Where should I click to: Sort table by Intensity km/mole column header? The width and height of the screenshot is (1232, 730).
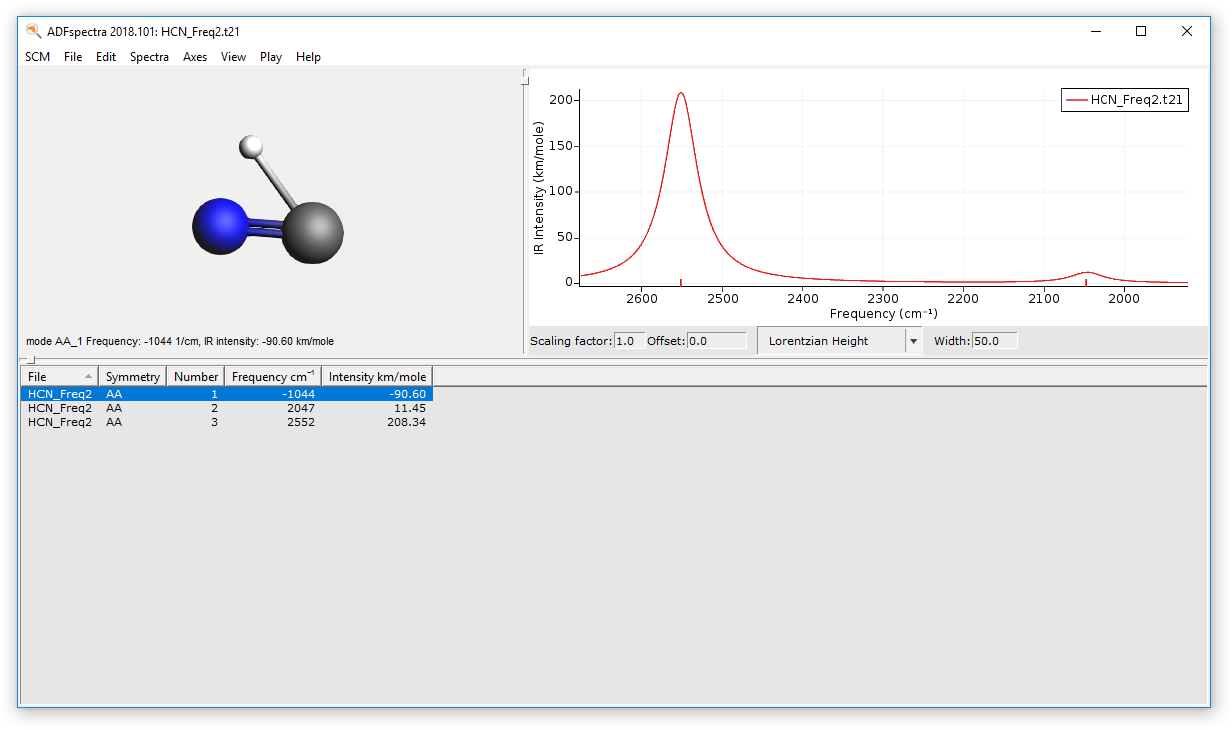pyautogui.click(x=377, y=377)
